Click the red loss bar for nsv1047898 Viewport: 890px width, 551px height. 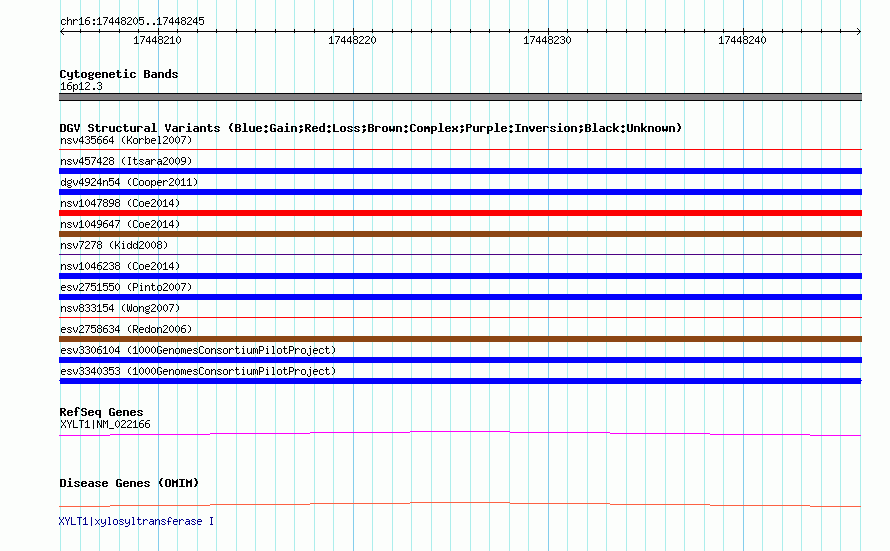point(460,213)
